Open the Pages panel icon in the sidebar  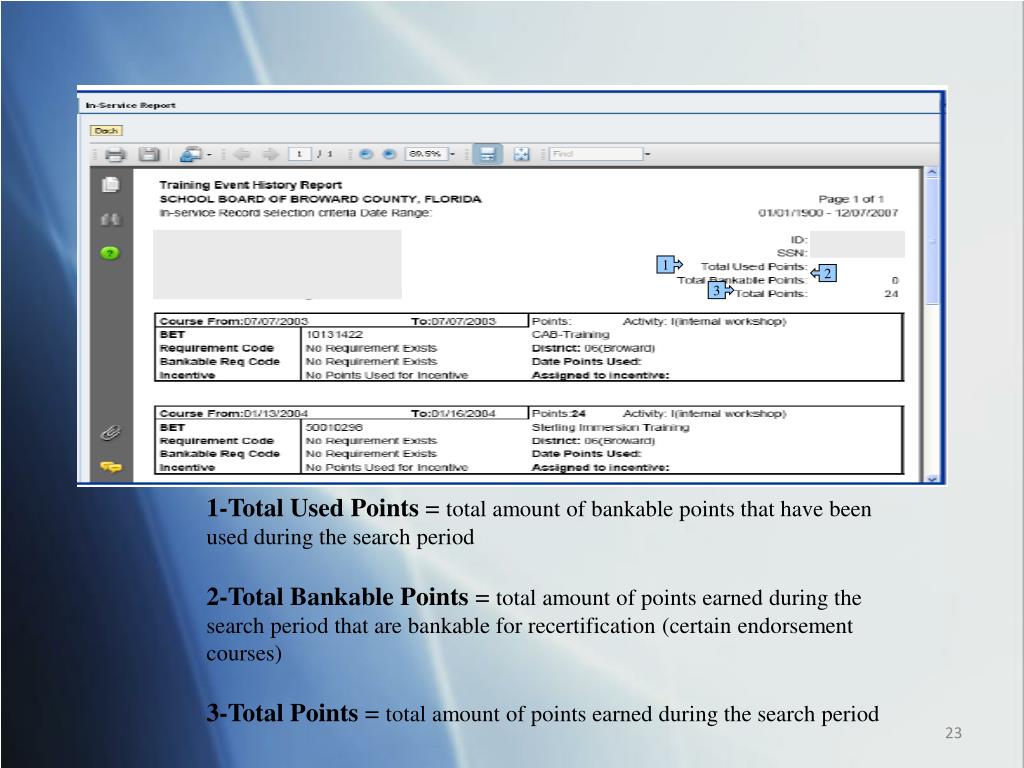pos(110,185)
